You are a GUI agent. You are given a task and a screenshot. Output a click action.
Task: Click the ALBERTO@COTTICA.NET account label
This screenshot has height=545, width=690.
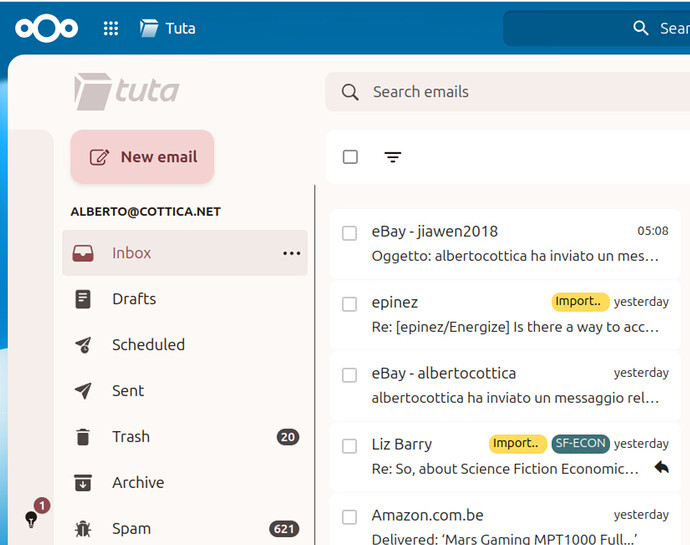146,212
